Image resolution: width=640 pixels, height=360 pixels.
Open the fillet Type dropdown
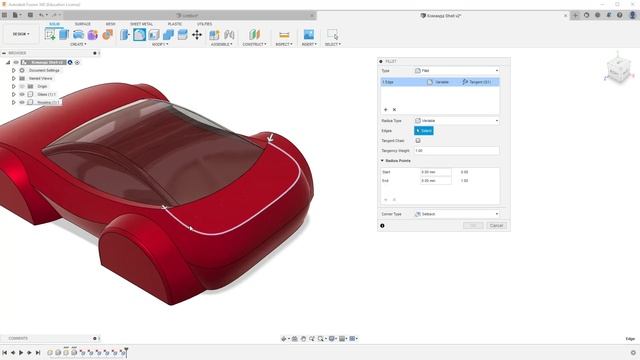[x=456, y=71]
